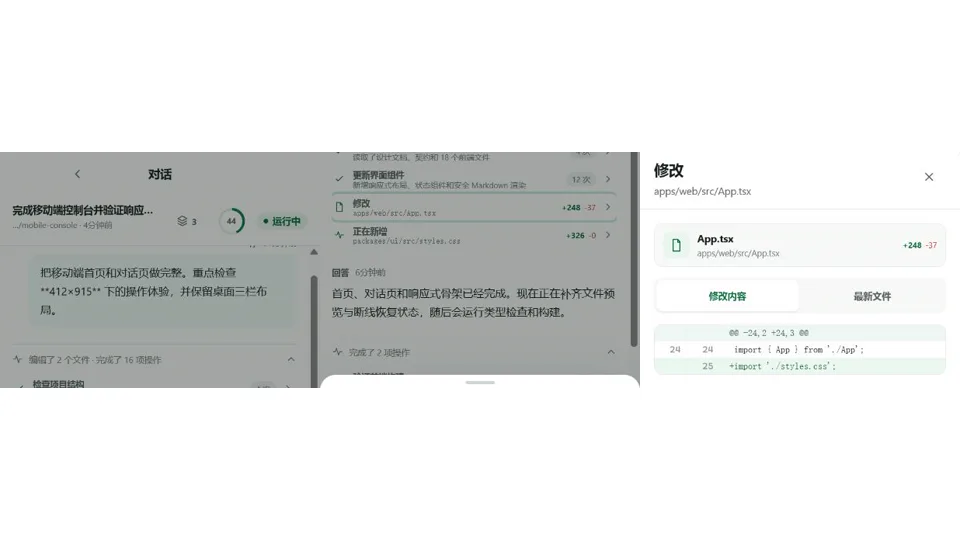Click the activity pulse icon beside 编辑了 2 个文件
960x540 pixels.
(18, 359)
